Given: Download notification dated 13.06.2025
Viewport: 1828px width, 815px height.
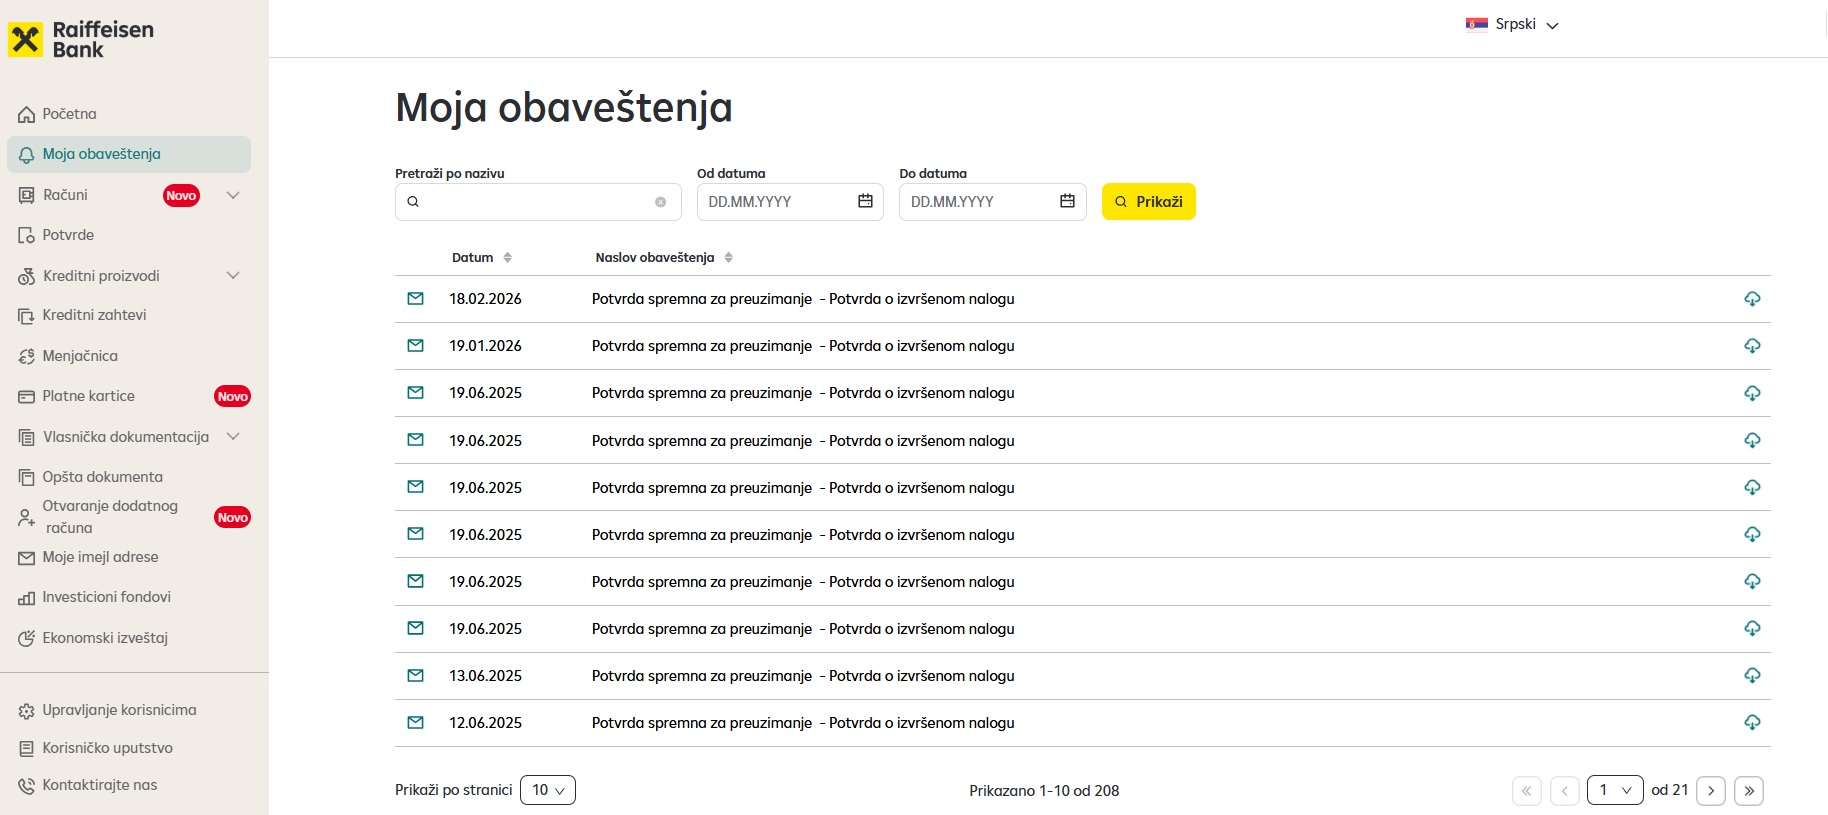Looking at the screenshot, I should point(1752,676).
